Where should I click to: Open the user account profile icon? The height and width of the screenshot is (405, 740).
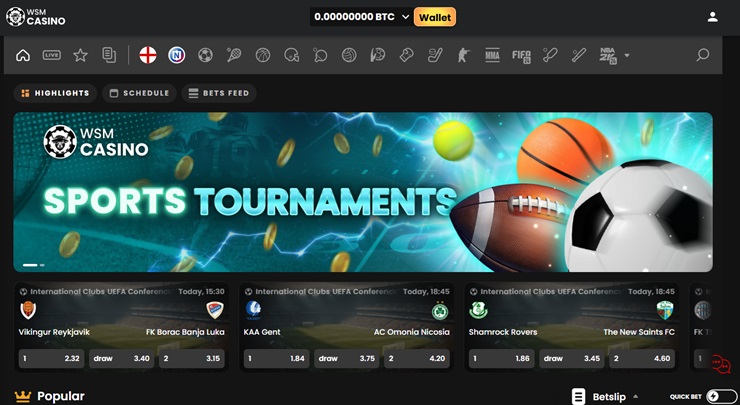pos(713,17)
